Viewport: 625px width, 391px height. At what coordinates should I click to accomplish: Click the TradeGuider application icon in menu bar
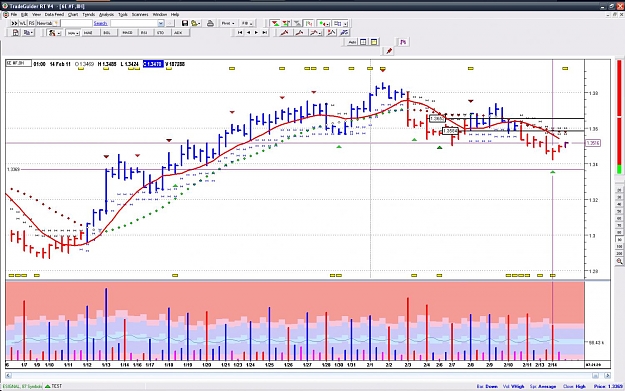pyautogui.click(x=6, y=14)
